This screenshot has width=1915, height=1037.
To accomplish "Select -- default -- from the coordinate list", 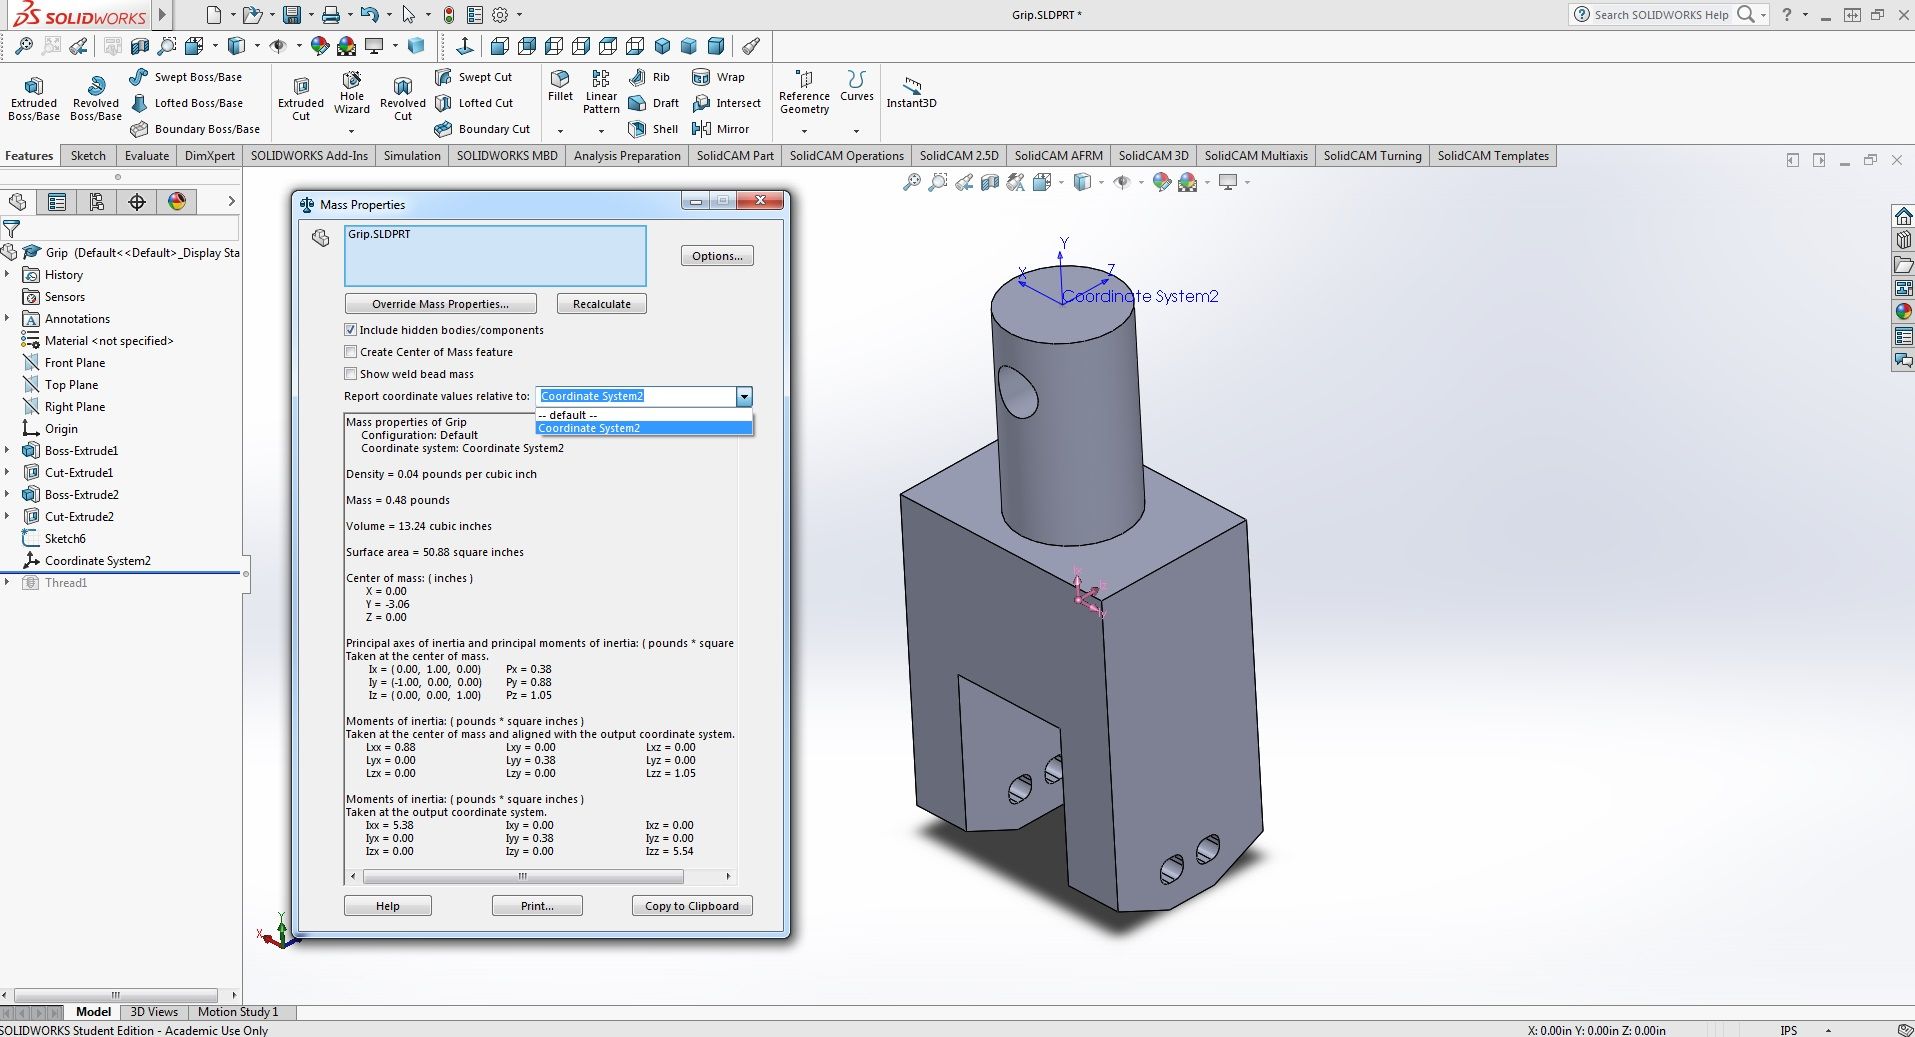I will pyautogui.click(x=568, y=414).
